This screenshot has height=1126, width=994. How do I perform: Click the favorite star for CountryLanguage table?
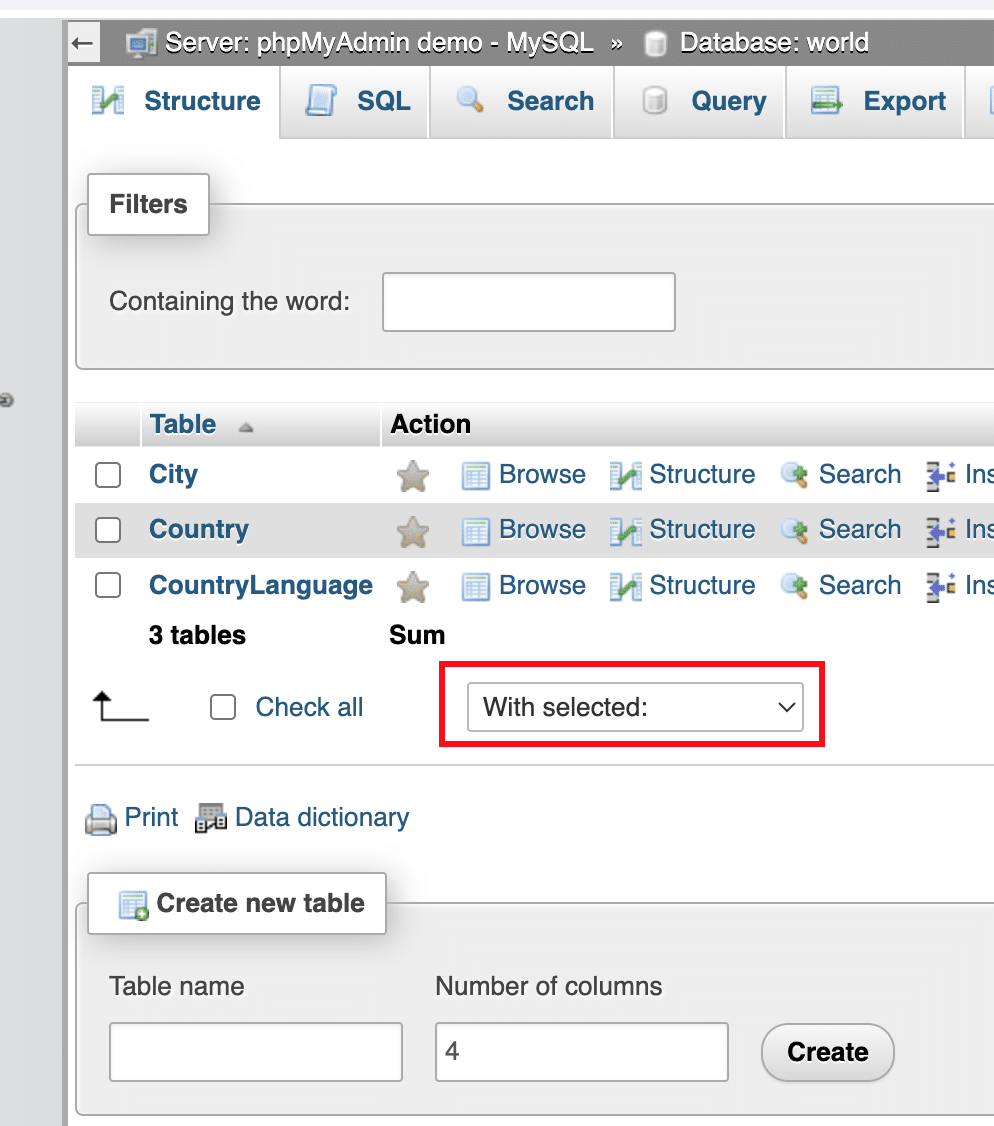point(412,586)
